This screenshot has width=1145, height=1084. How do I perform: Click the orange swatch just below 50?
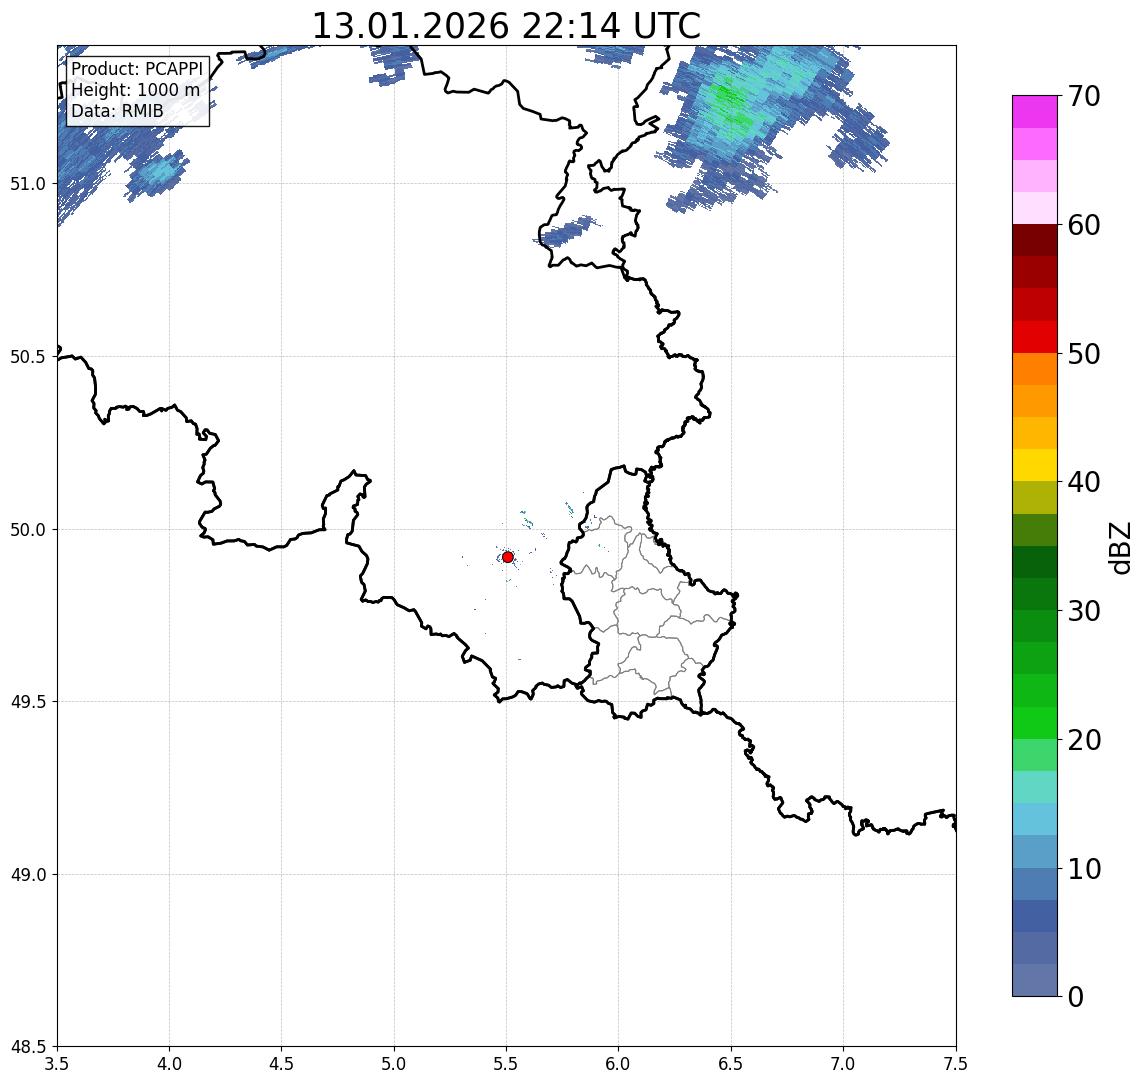point(1035,369)
